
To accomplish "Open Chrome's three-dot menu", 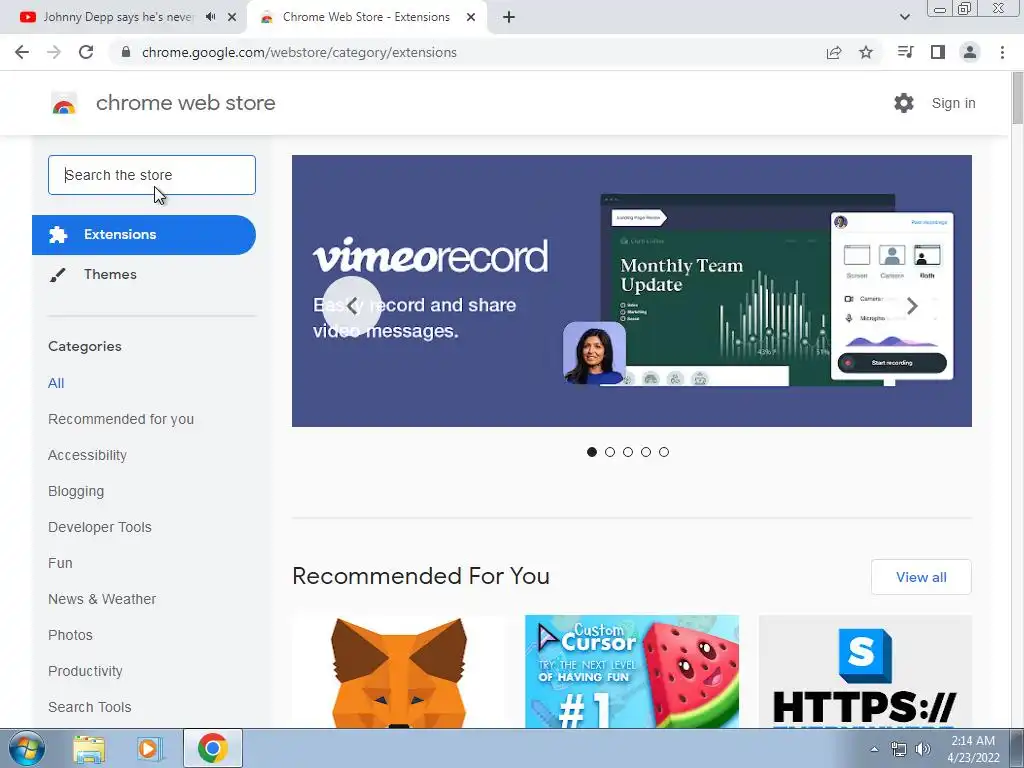I will tap(1002, 52).
